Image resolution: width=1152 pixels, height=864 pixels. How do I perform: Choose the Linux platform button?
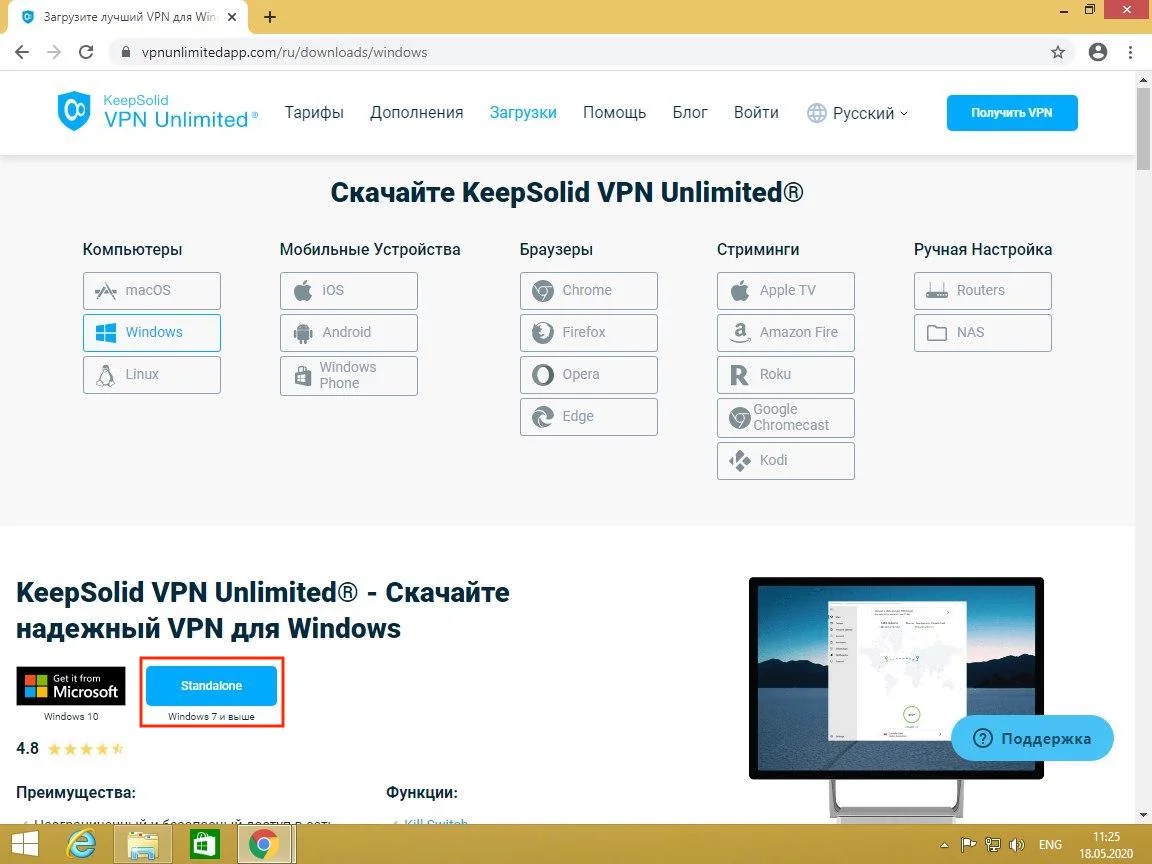click(152, 375)
